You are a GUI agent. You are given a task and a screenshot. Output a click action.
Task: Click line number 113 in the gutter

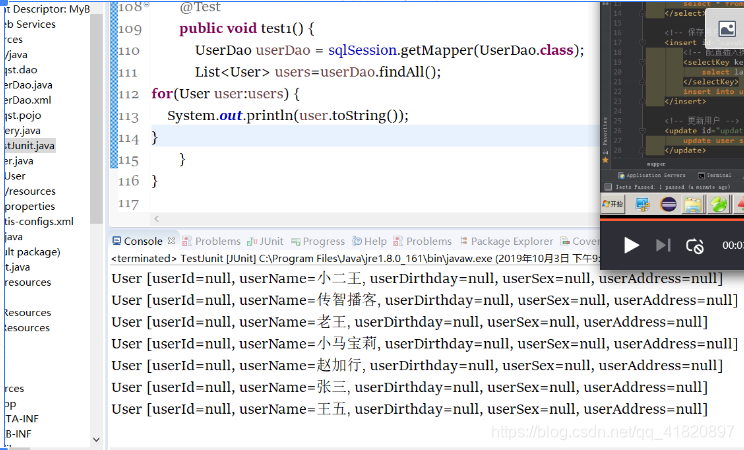point(128,116)
